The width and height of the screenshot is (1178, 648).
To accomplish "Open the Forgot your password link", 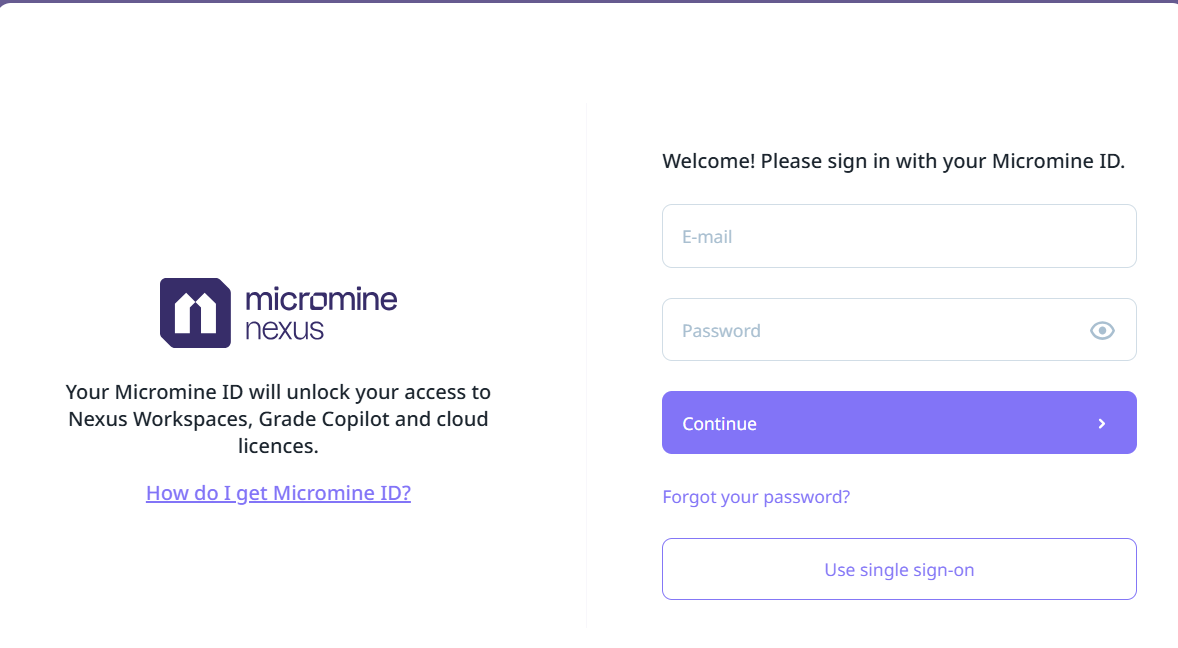I will tap(756, 497).
